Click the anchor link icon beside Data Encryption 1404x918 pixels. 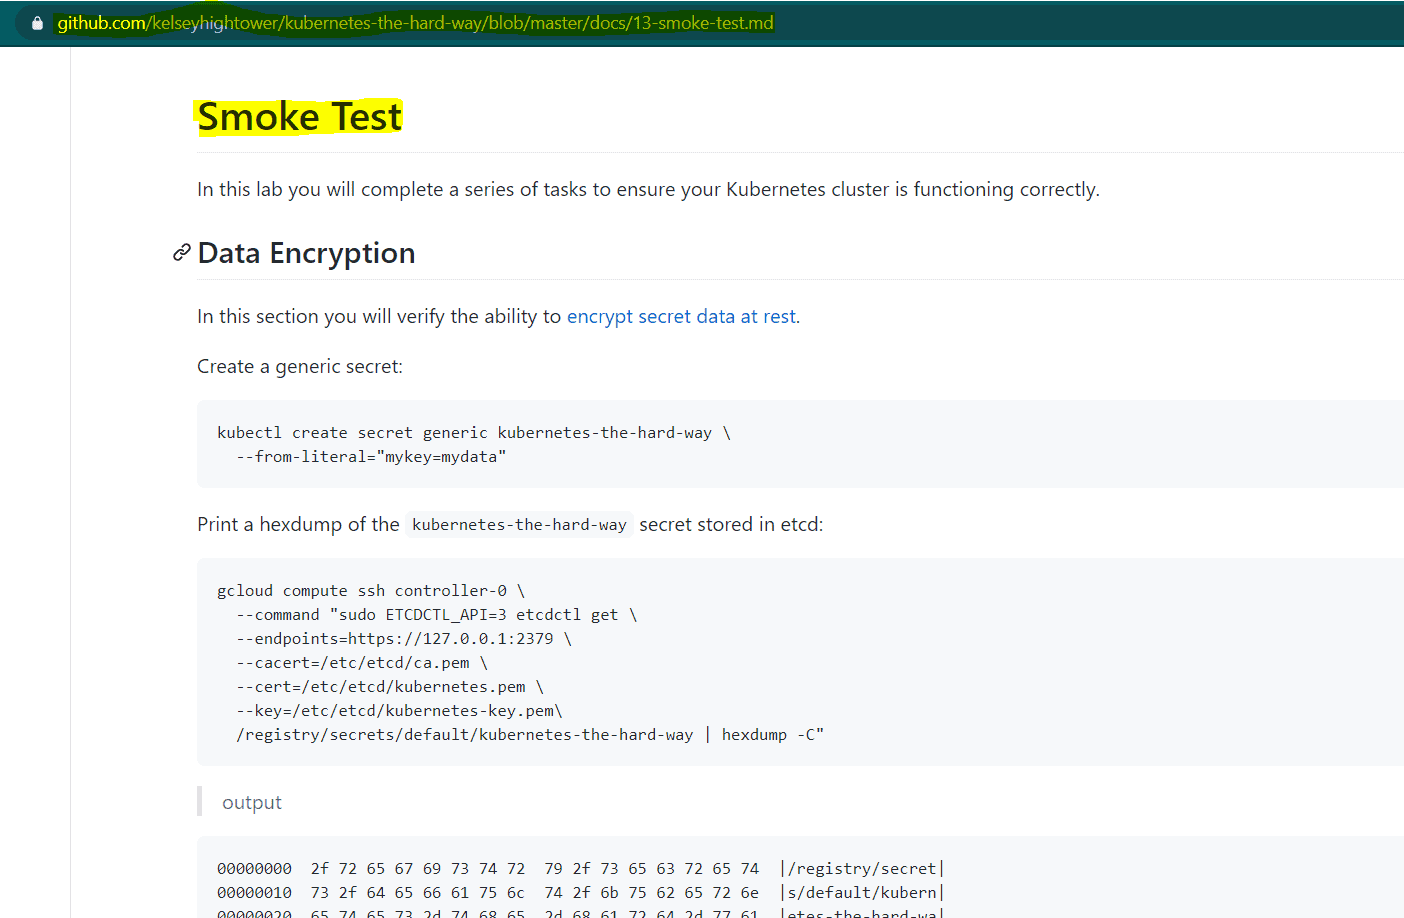[x=181, y=252]
